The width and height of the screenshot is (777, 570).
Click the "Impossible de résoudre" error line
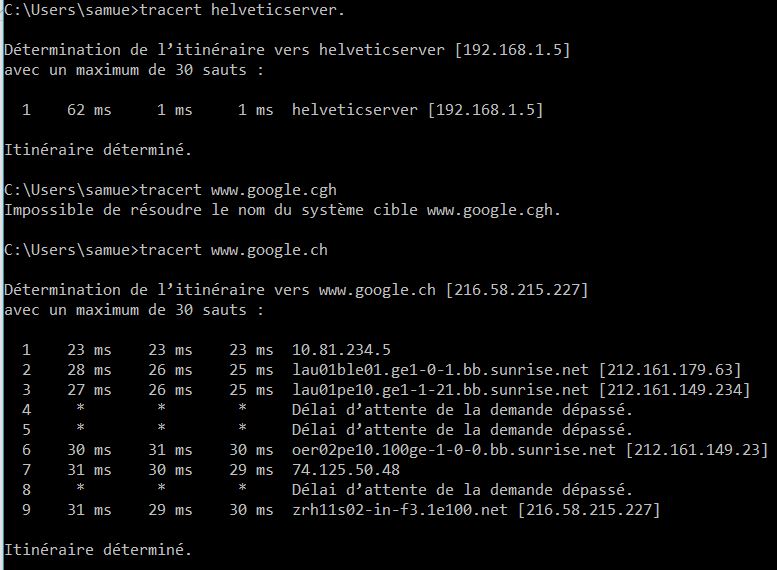[283, 210]
